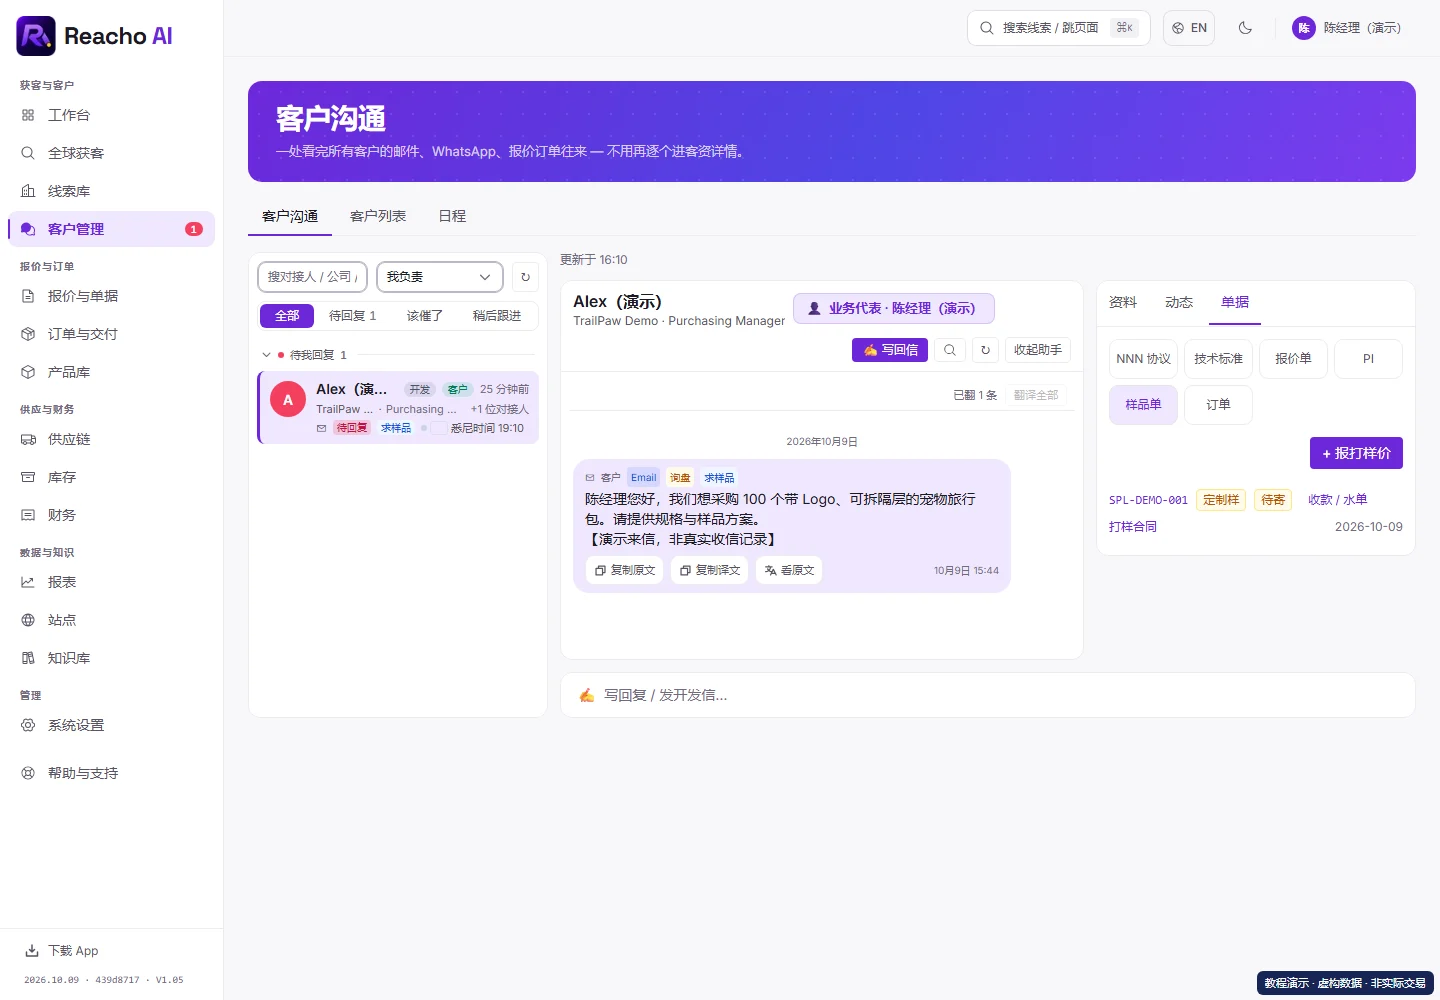Open 全球获客 in the sidebar

111,153
